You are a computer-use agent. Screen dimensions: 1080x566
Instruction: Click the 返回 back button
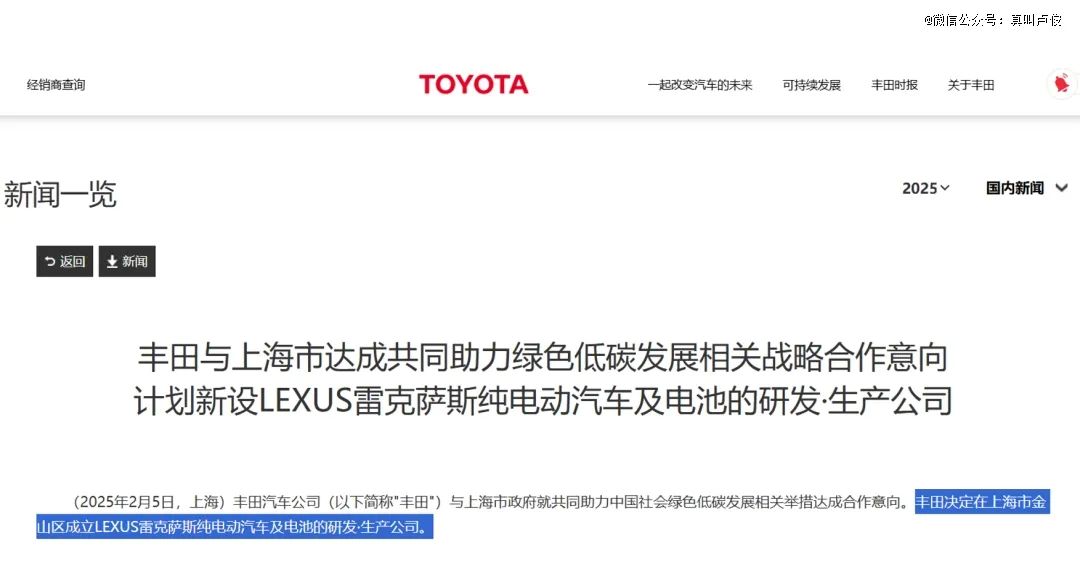coord(65,262)
